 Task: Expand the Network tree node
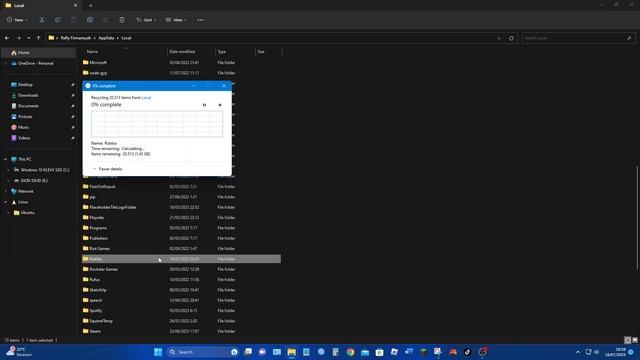point(6,191)
